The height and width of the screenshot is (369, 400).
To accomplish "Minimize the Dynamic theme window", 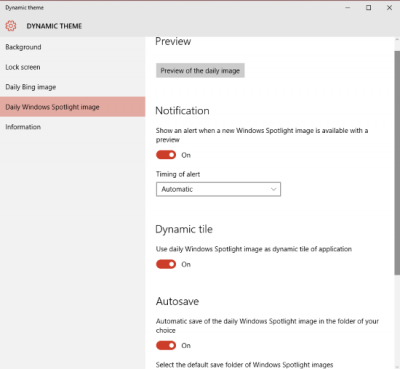I will coord(348,8).
